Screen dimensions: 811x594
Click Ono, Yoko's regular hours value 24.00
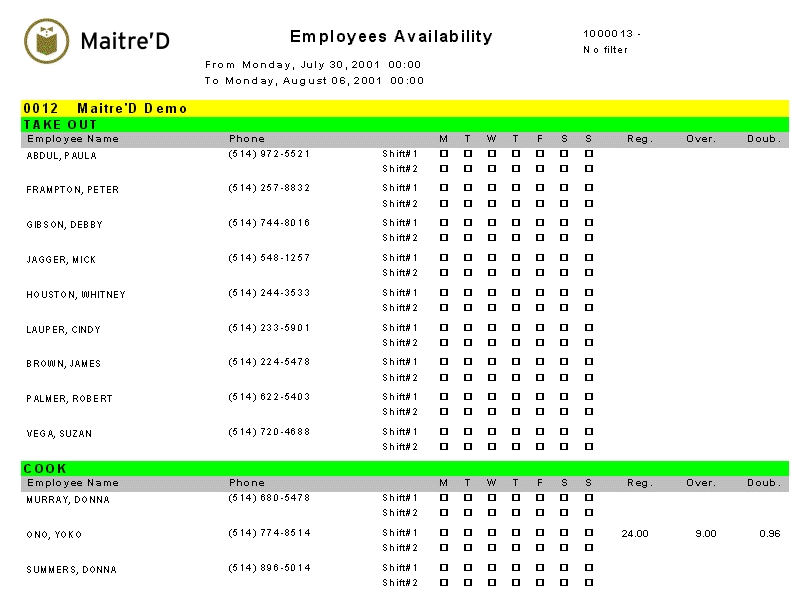click(635, 534)
